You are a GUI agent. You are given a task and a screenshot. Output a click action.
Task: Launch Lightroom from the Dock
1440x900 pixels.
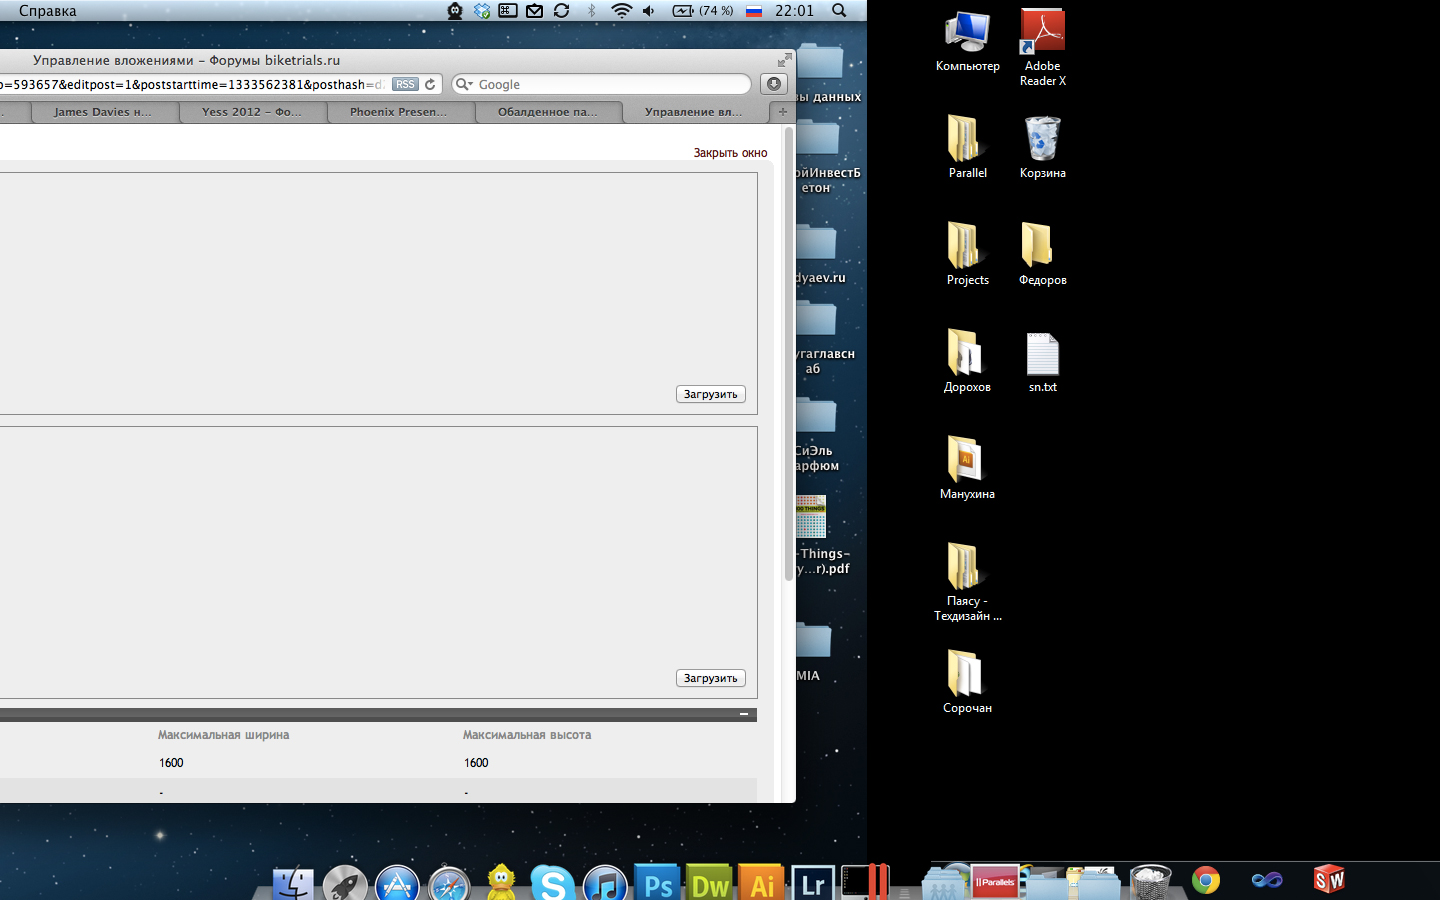point(813,884)
